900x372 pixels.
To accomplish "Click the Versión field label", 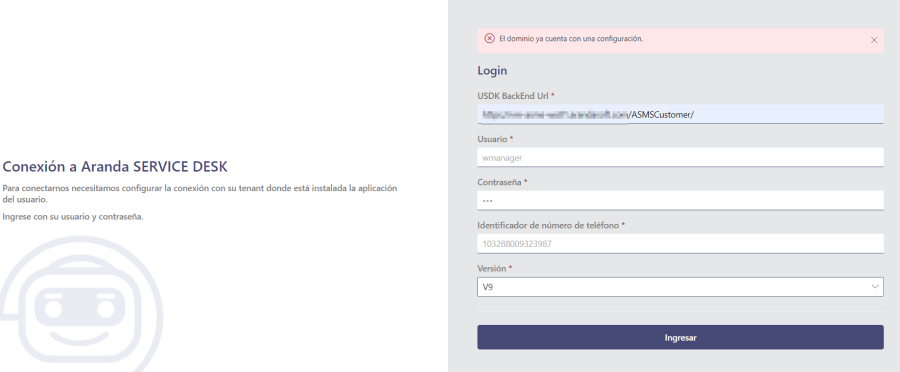I will [494, 268].
